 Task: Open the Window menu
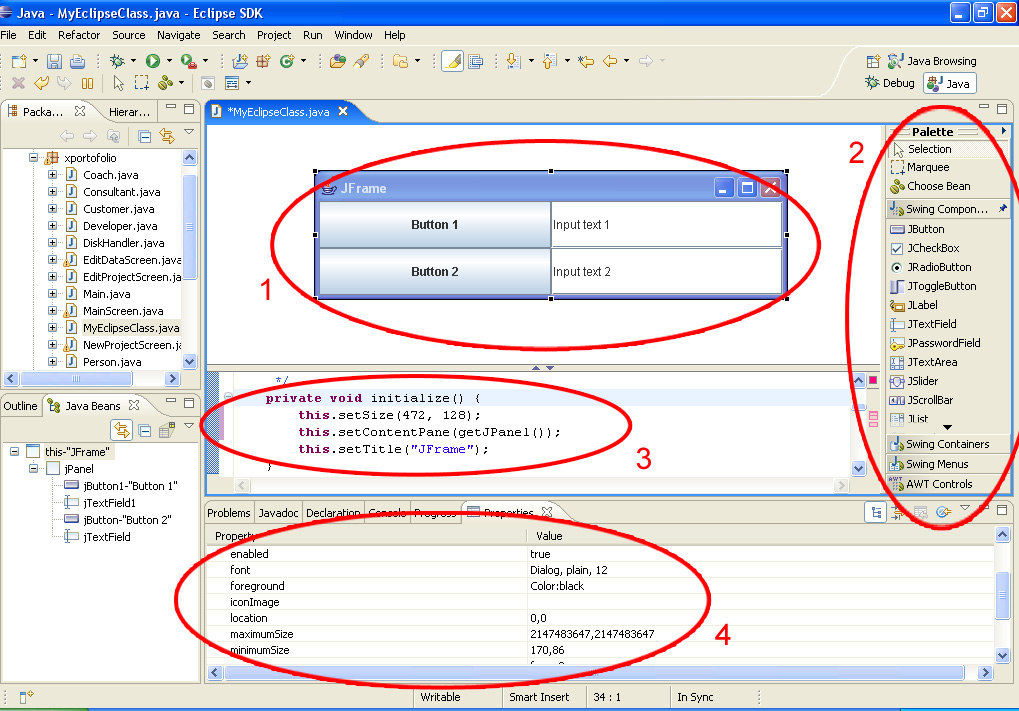pos(353,35)
